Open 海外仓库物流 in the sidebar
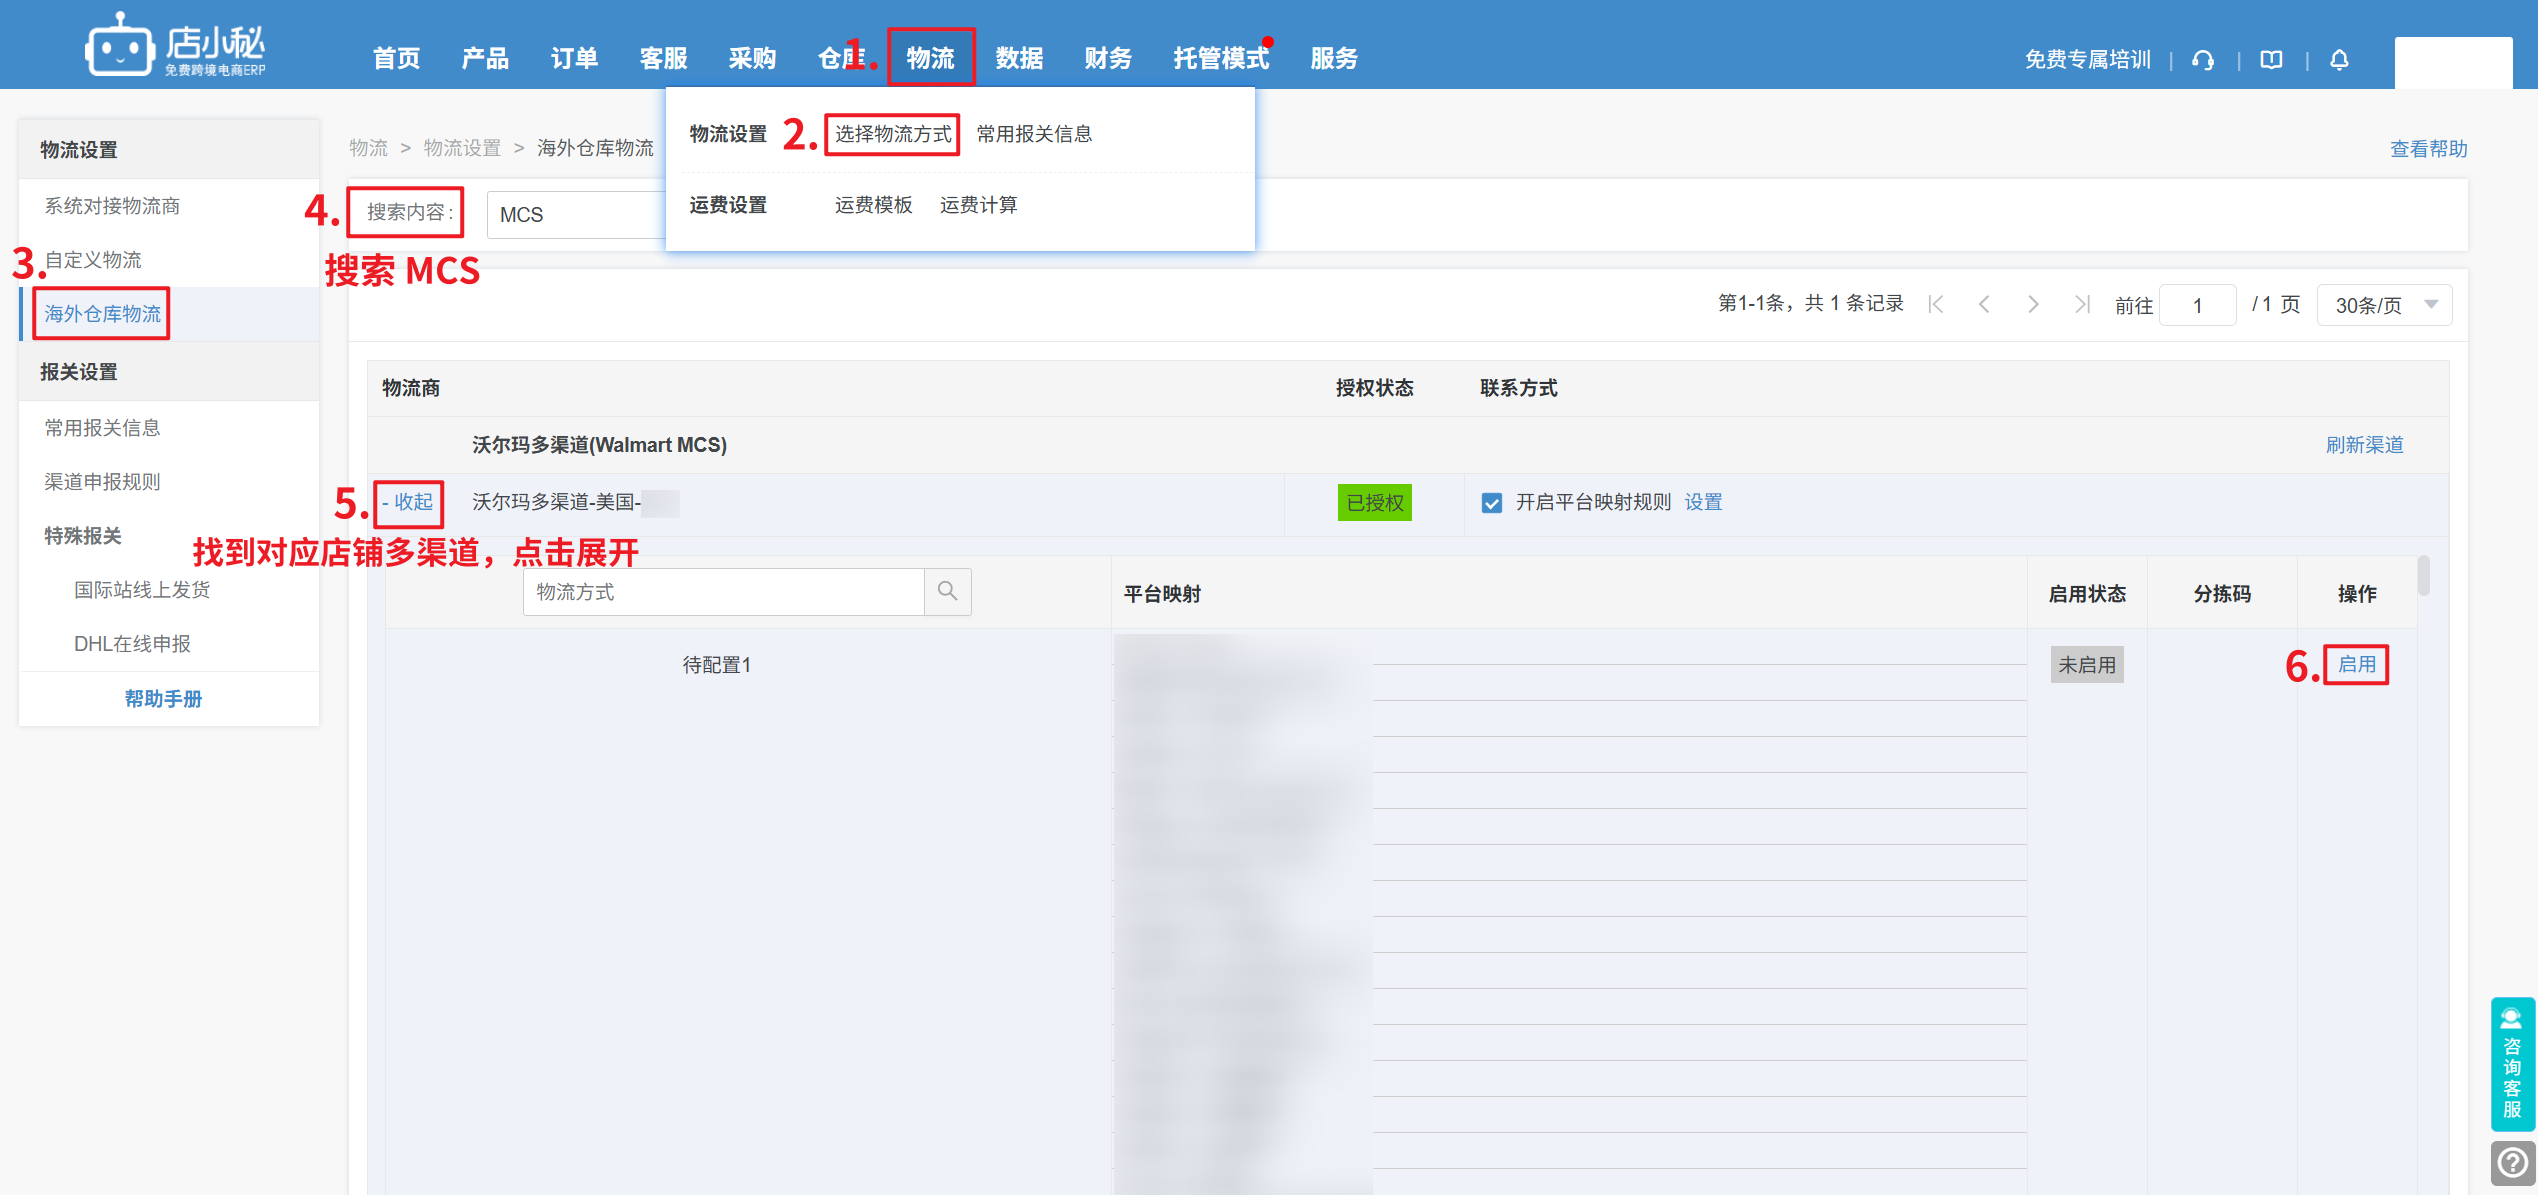Image resolution: width=2538 pixels, height=1195 pixels. tap(102, 314)
